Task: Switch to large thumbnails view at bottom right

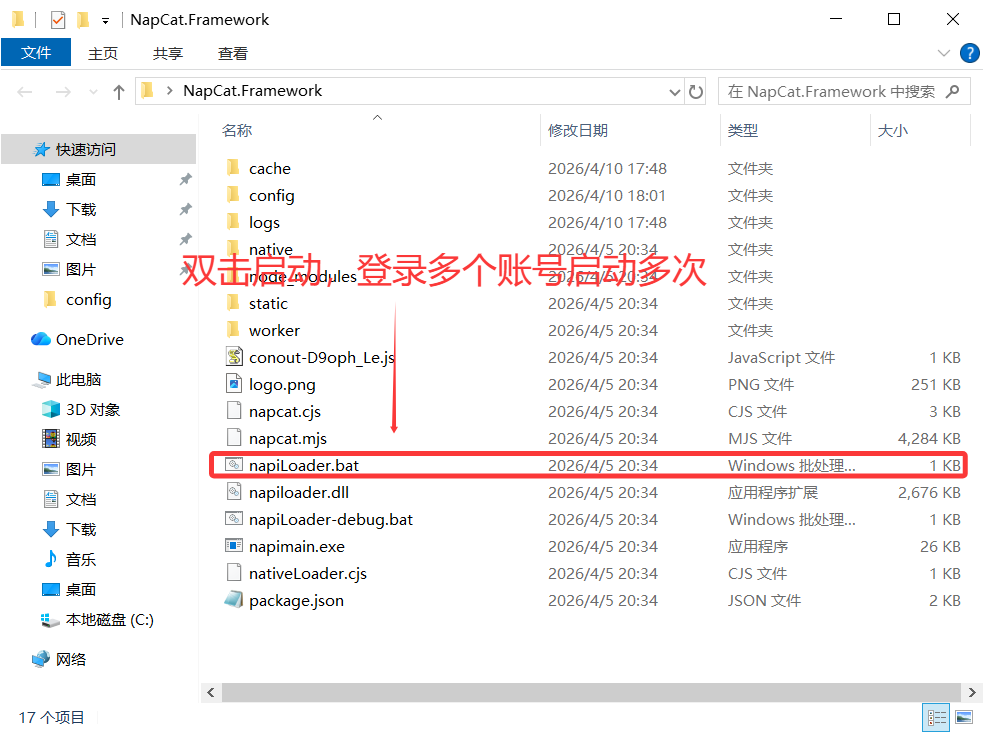Action: [963, 717]
